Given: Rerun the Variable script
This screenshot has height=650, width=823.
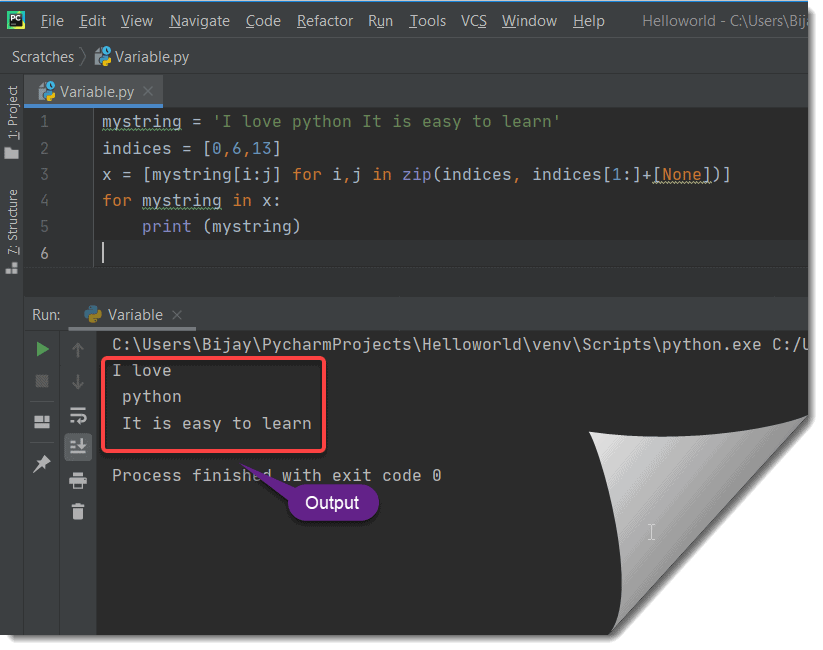Looking at the screenshot, I should (x=41, y=349).
